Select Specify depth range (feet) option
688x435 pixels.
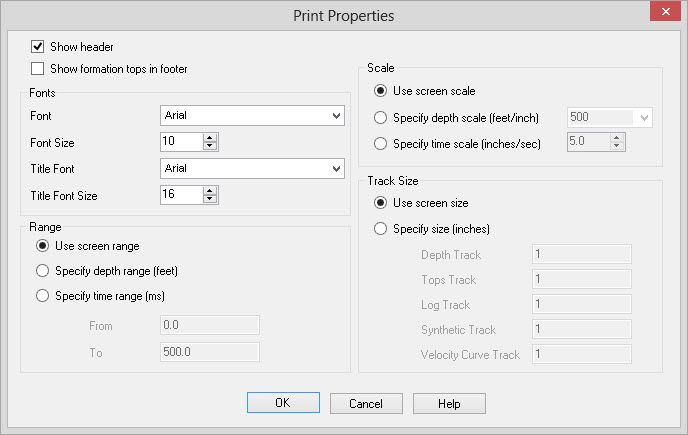pyautogui.click(x=42, y=270)
